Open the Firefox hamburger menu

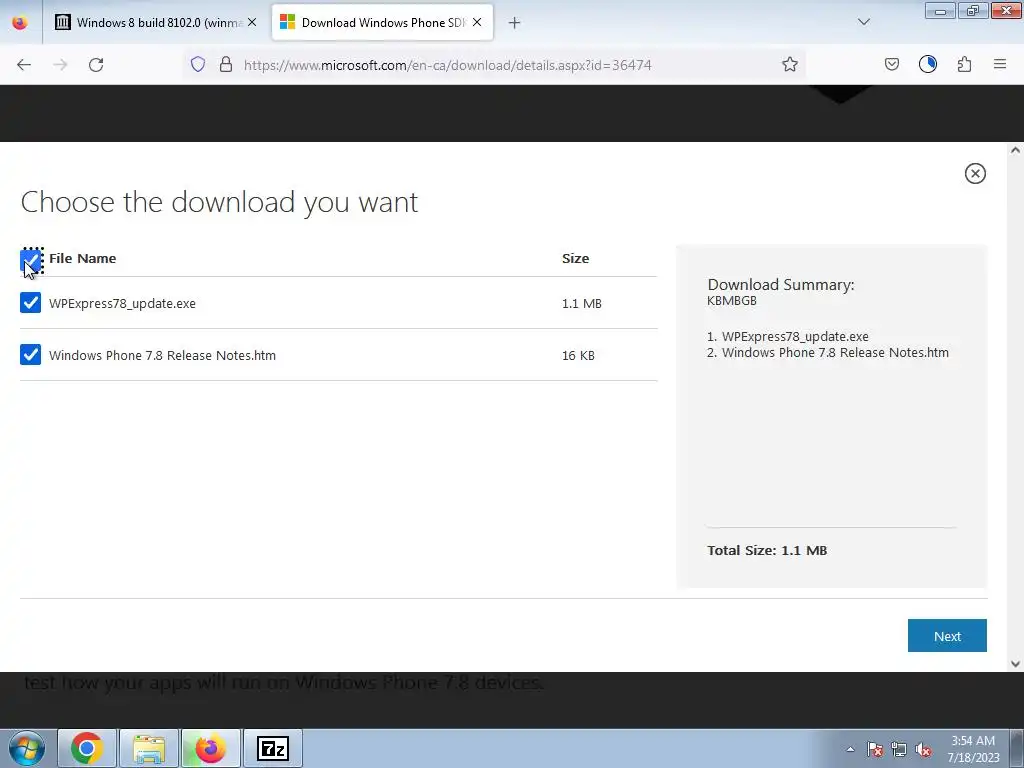(1000, 64)
